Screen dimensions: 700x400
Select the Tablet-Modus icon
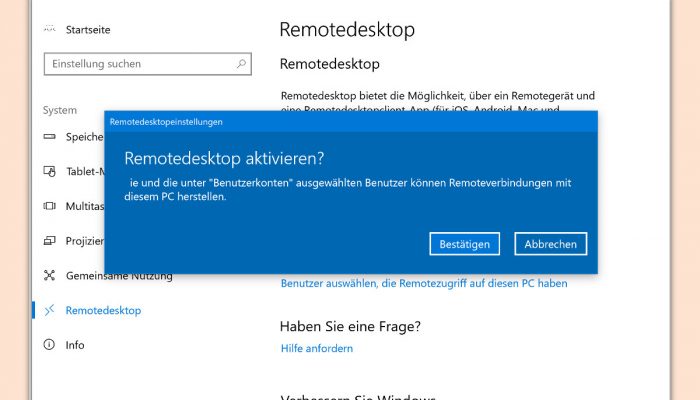(x=50, y=171)
